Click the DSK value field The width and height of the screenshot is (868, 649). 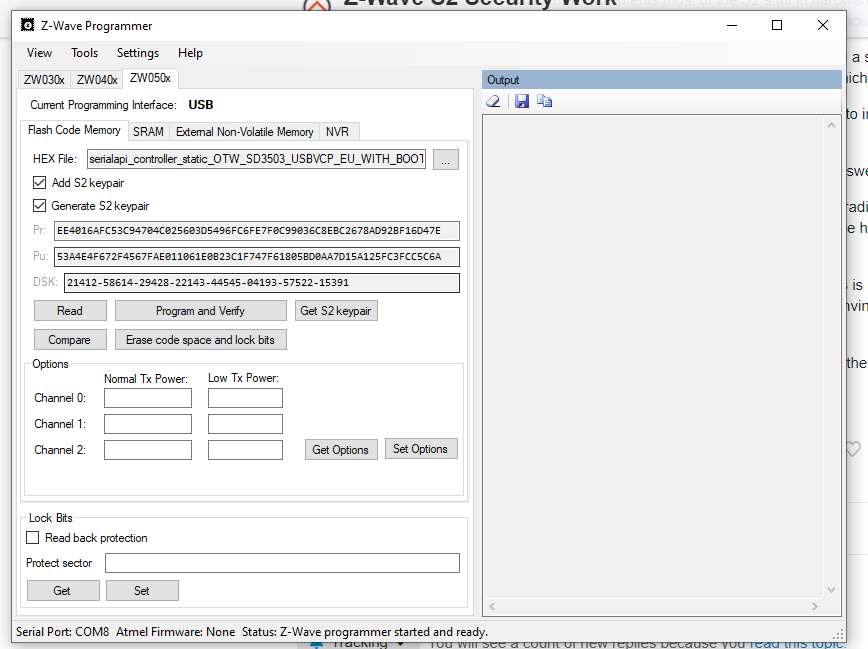point(262,282)
